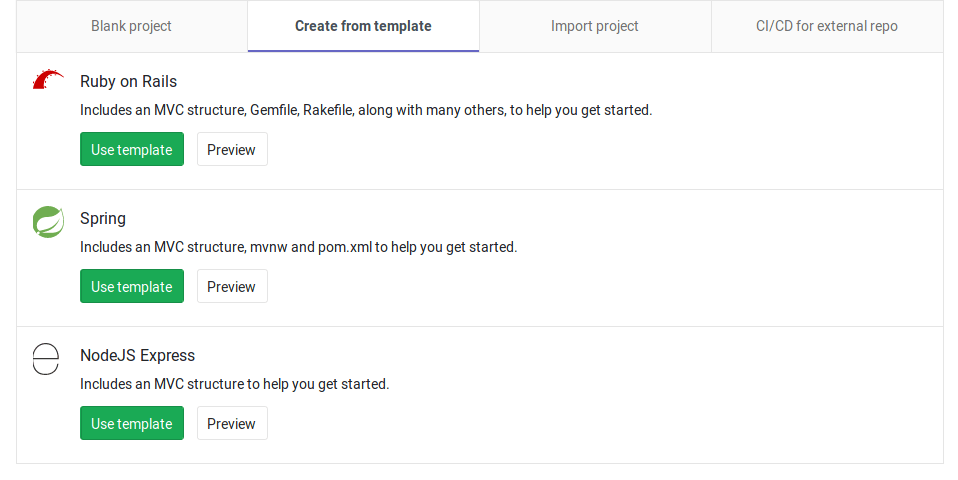Use the NodeJS Express template

tap(131, 424)
